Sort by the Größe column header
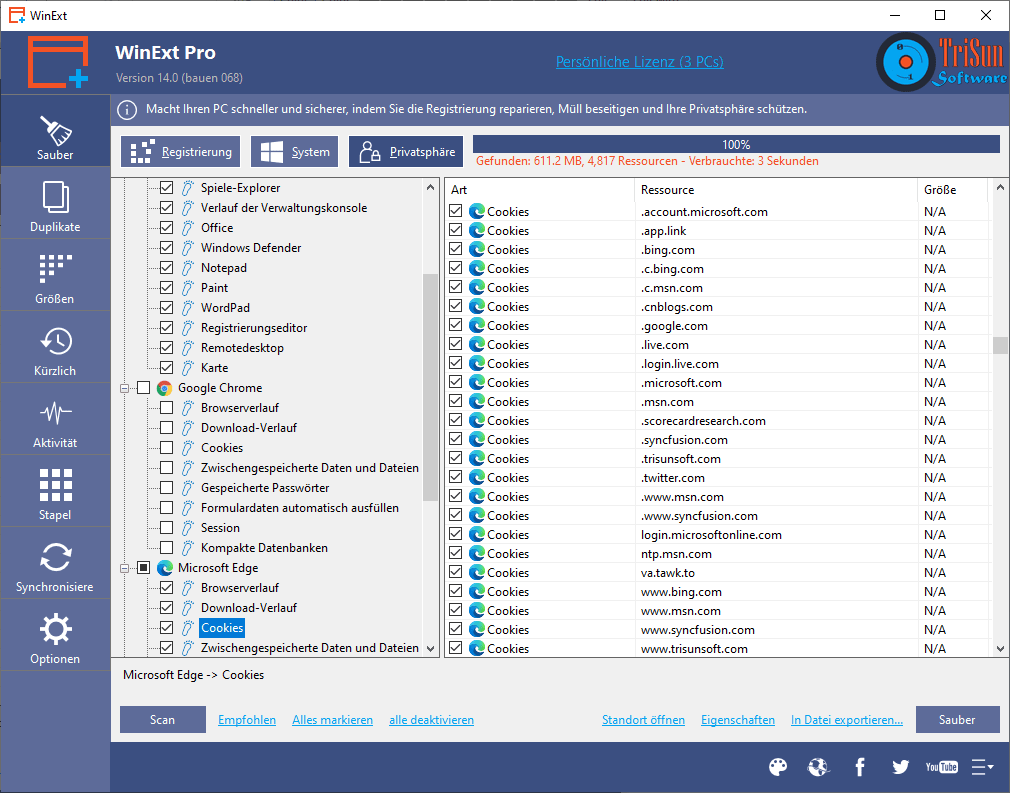This screenshot has height=793, width=1010. pos(953,190)
